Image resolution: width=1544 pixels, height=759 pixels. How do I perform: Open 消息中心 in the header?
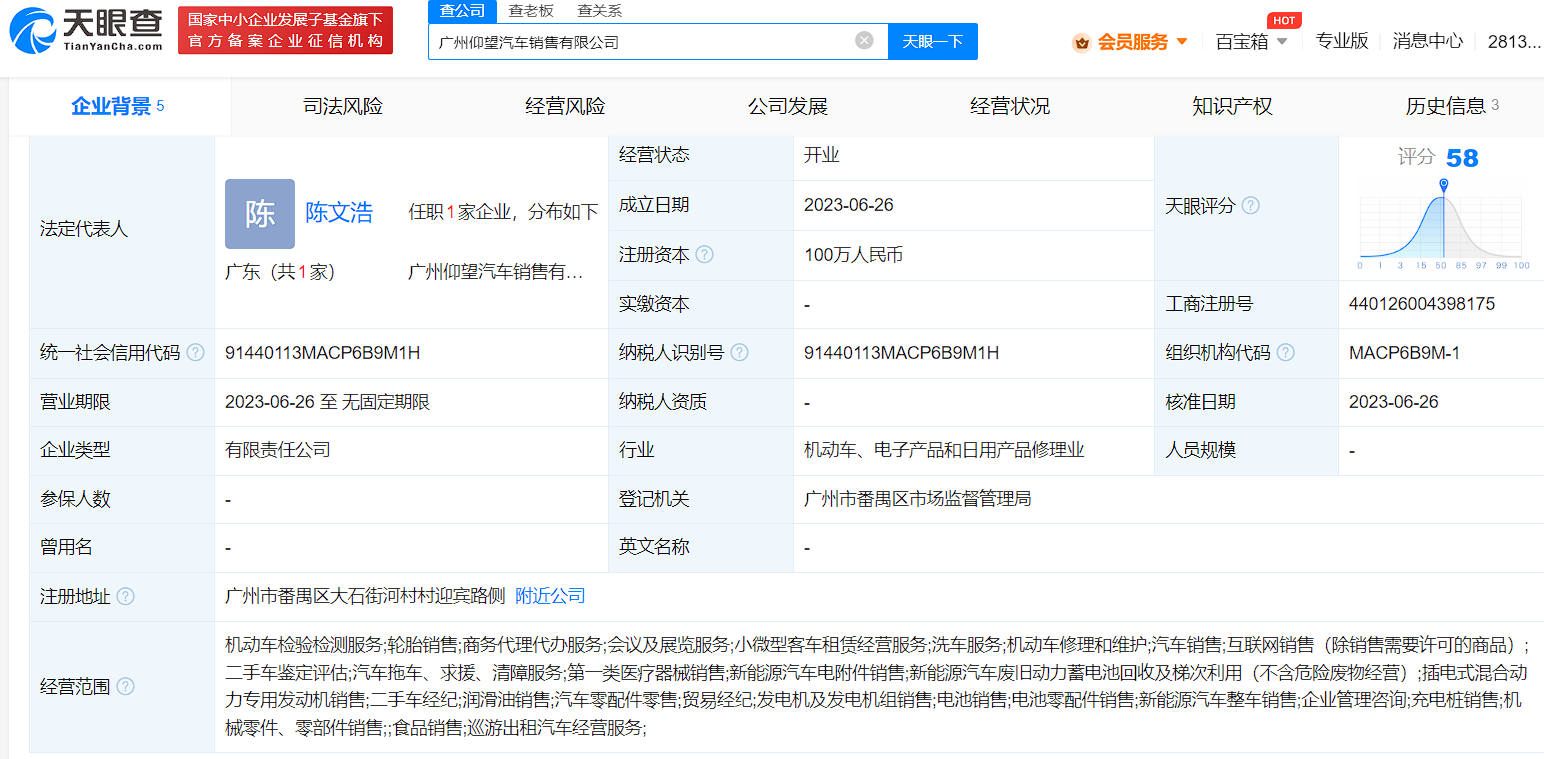click(1428, 41)
